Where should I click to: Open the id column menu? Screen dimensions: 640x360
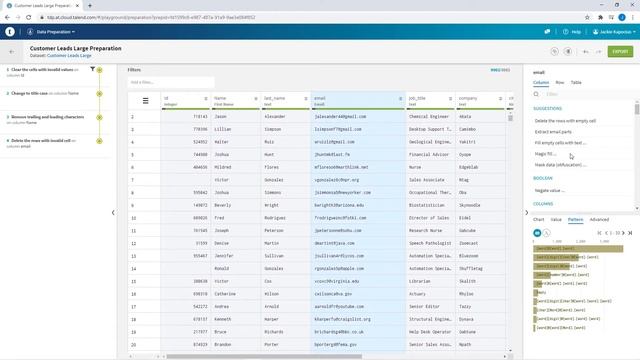[x=206, y=99]
